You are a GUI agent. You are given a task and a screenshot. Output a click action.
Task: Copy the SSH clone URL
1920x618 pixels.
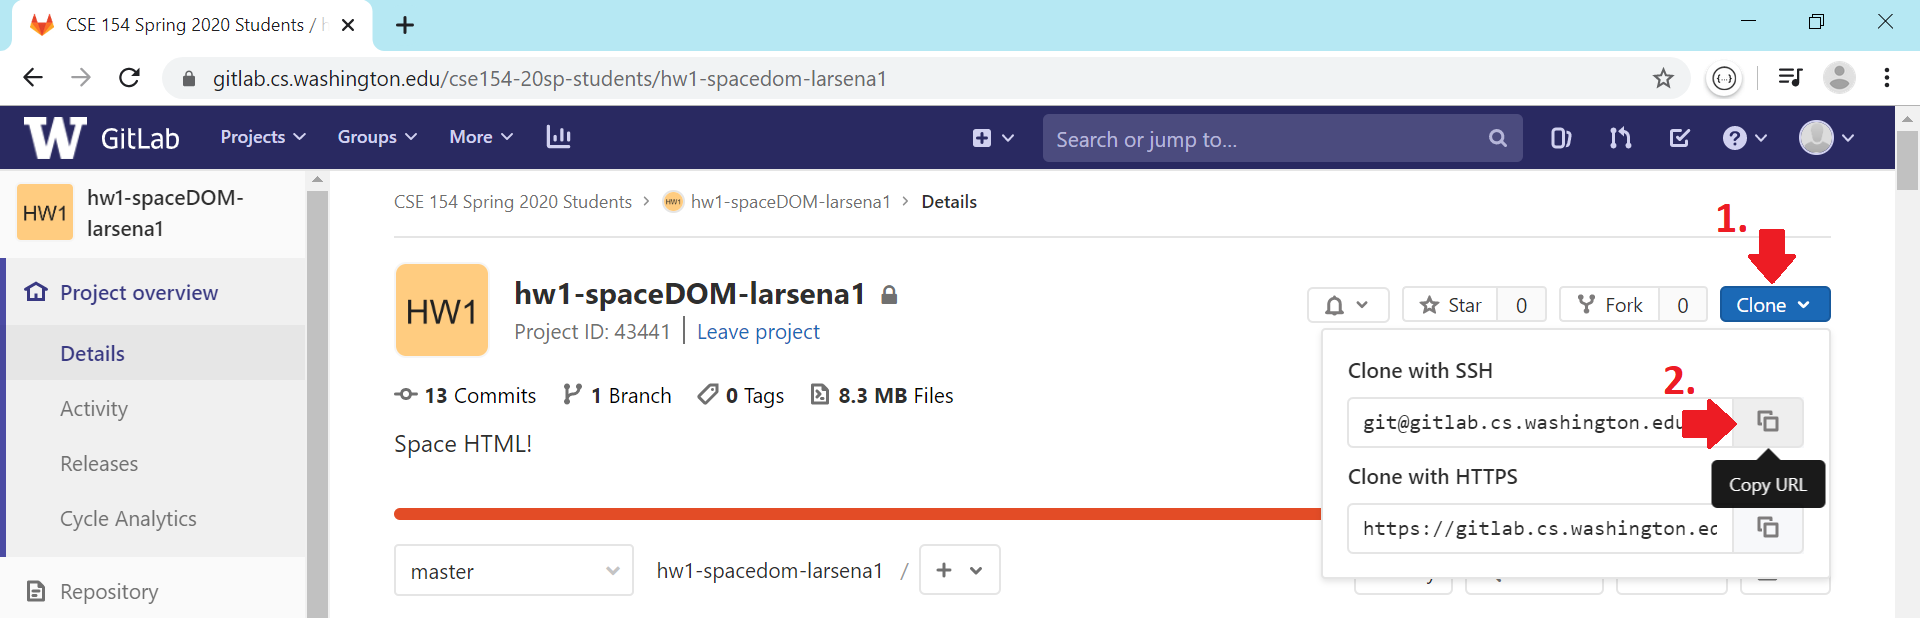1767,422
